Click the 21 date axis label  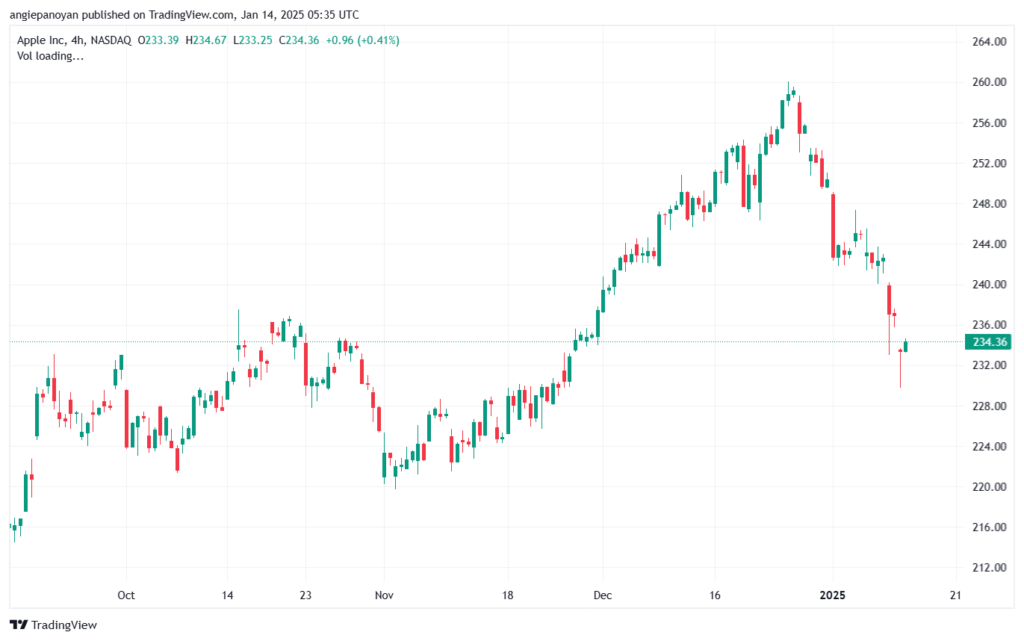(956, 595)
